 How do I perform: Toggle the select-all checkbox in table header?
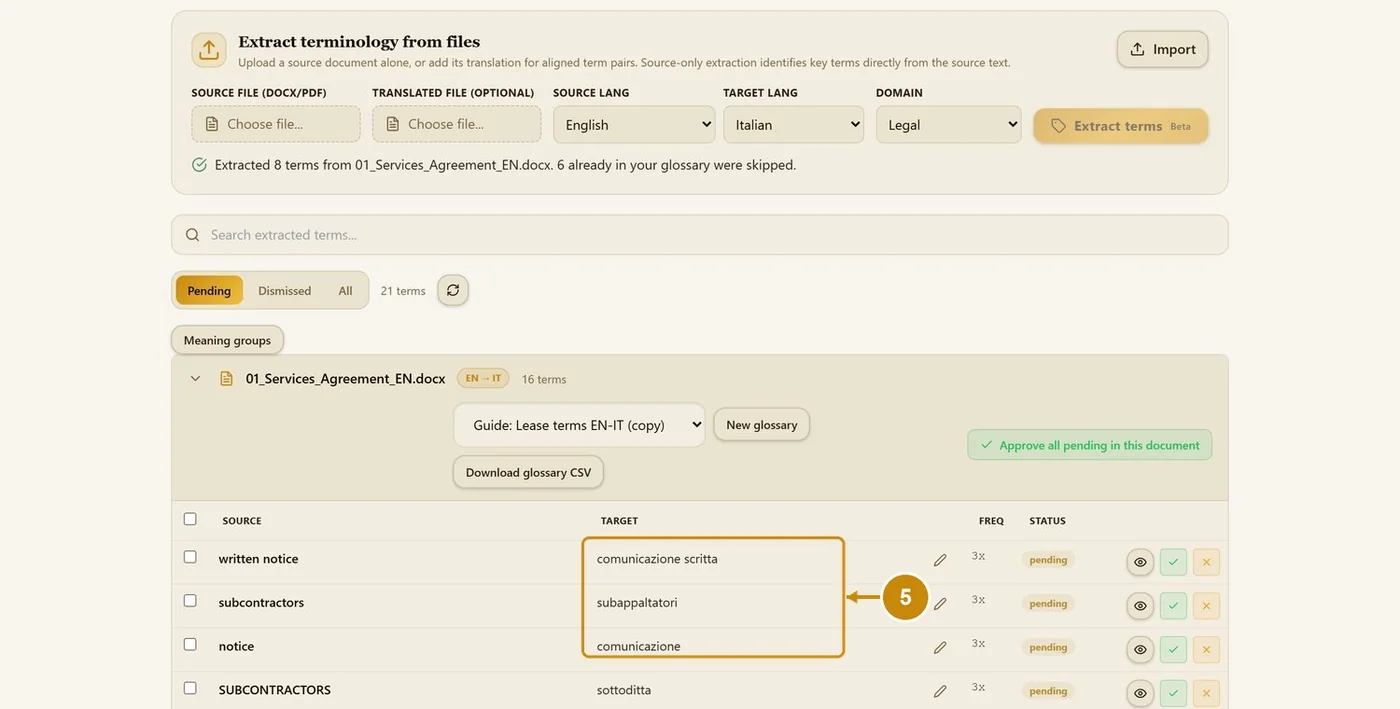[x=190, y=519]
